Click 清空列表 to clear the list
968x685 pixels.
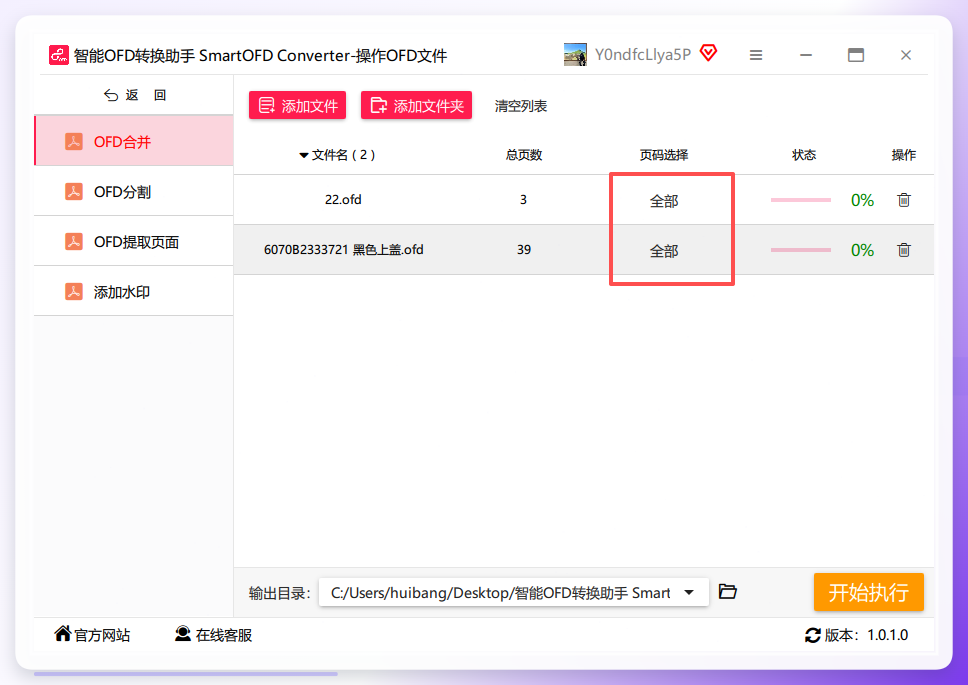521,106
